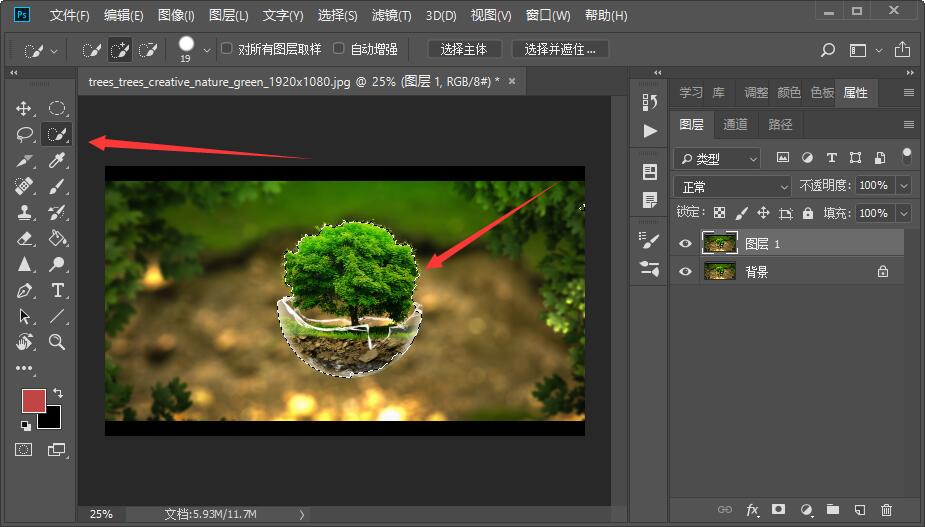Image resolution: width=925 pixels, height=527 pixels.
Task: Select the Lasso tool
Action: (x=24, y=135)
